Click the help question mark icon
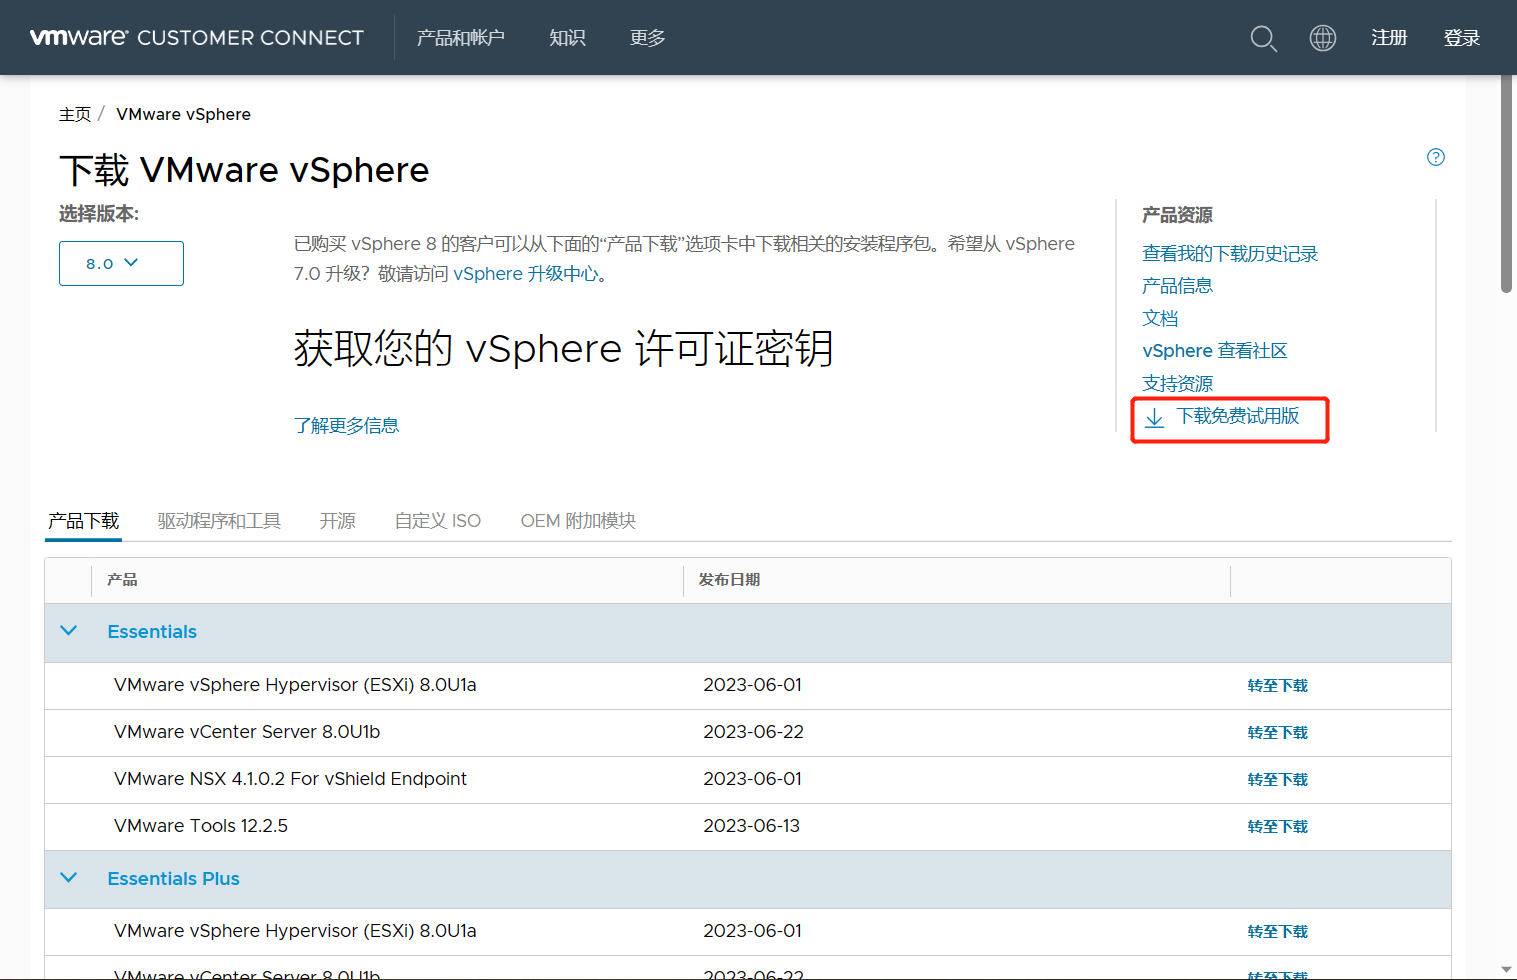The image size is (1517, 980). tap(1436, 157)
